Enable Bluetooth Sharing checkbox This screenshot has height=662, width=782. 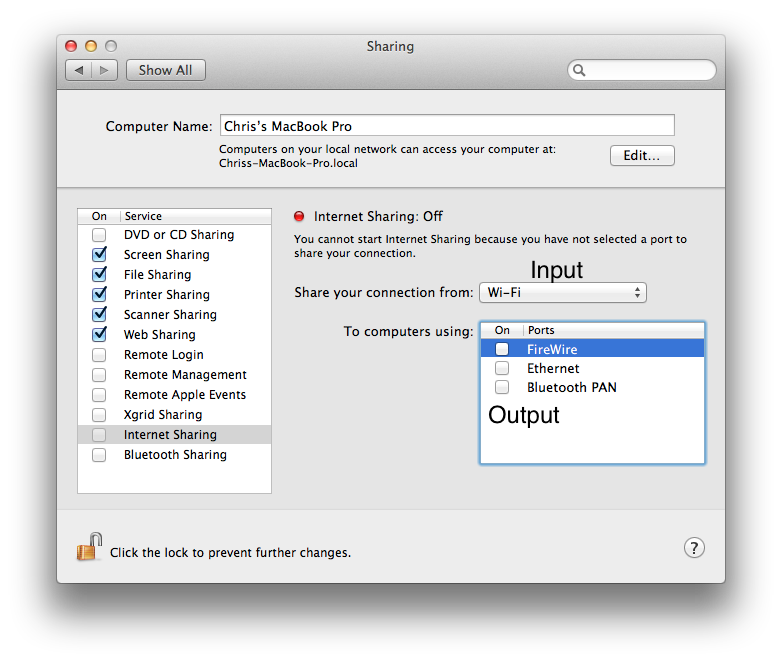[99, 454]
